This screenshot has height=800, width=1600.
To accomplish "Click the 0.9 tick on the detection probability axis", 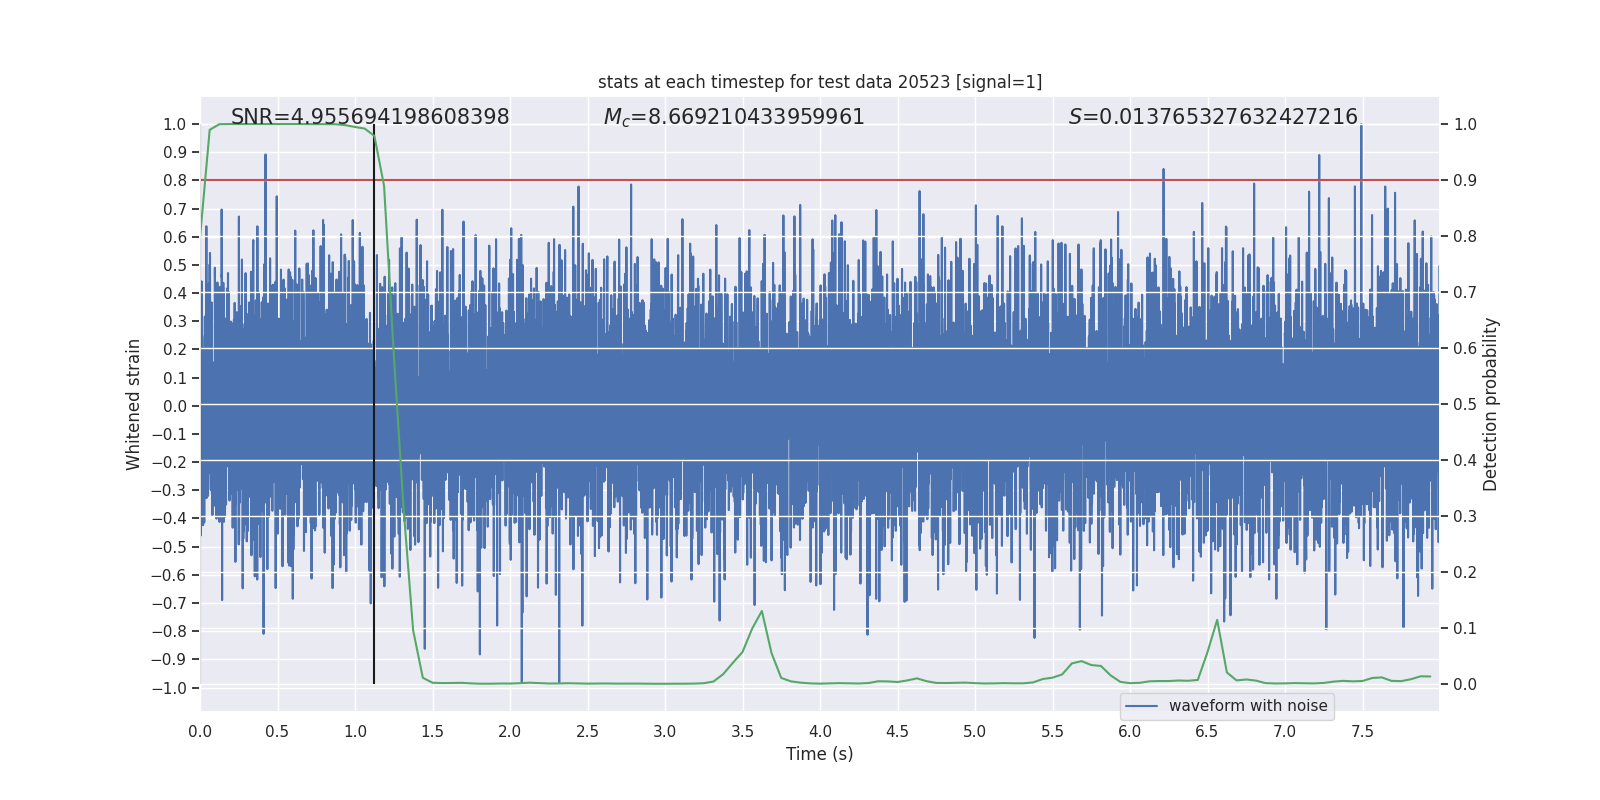I will pyautogui.click(x=1465, y=181).
